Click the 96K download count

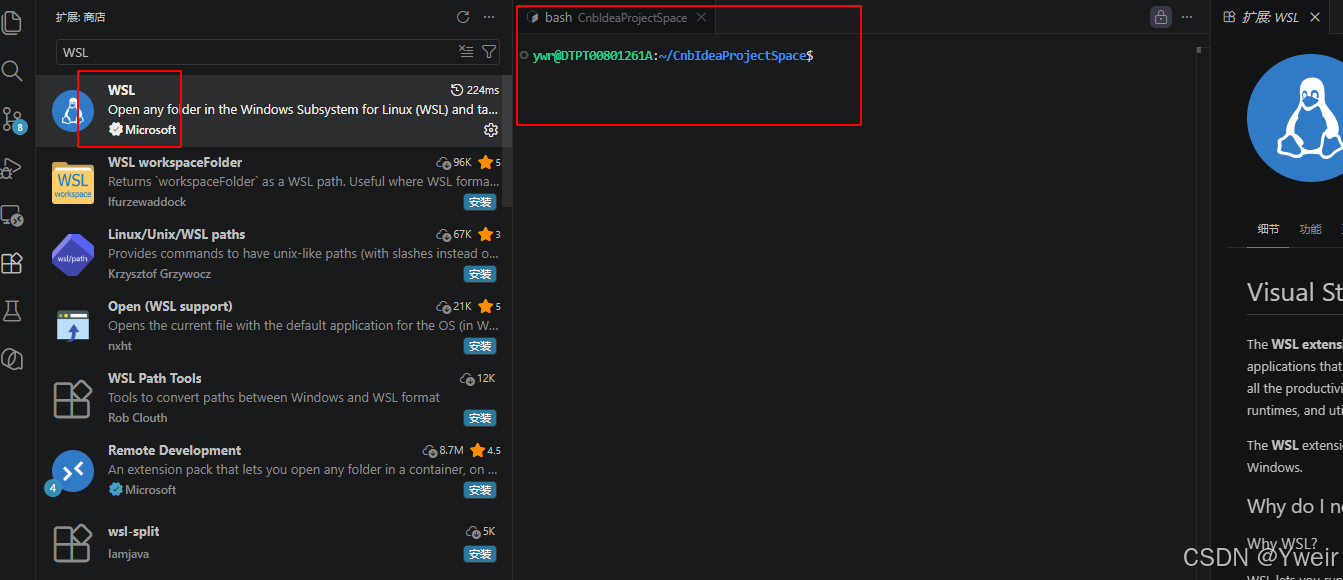tap(454, 162)
